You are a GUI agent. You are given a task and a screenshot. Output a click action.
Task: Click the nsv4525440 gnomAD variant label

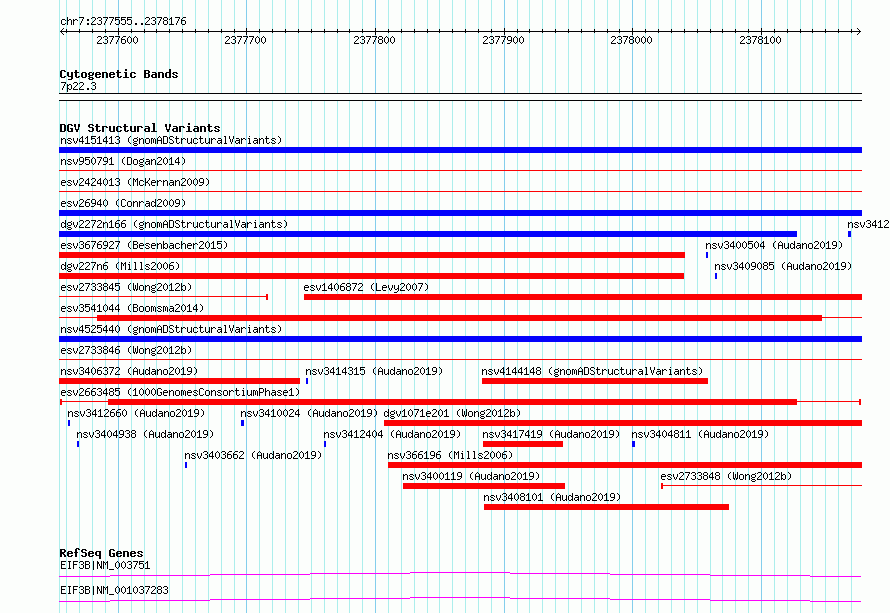click(x=171, y=329)
